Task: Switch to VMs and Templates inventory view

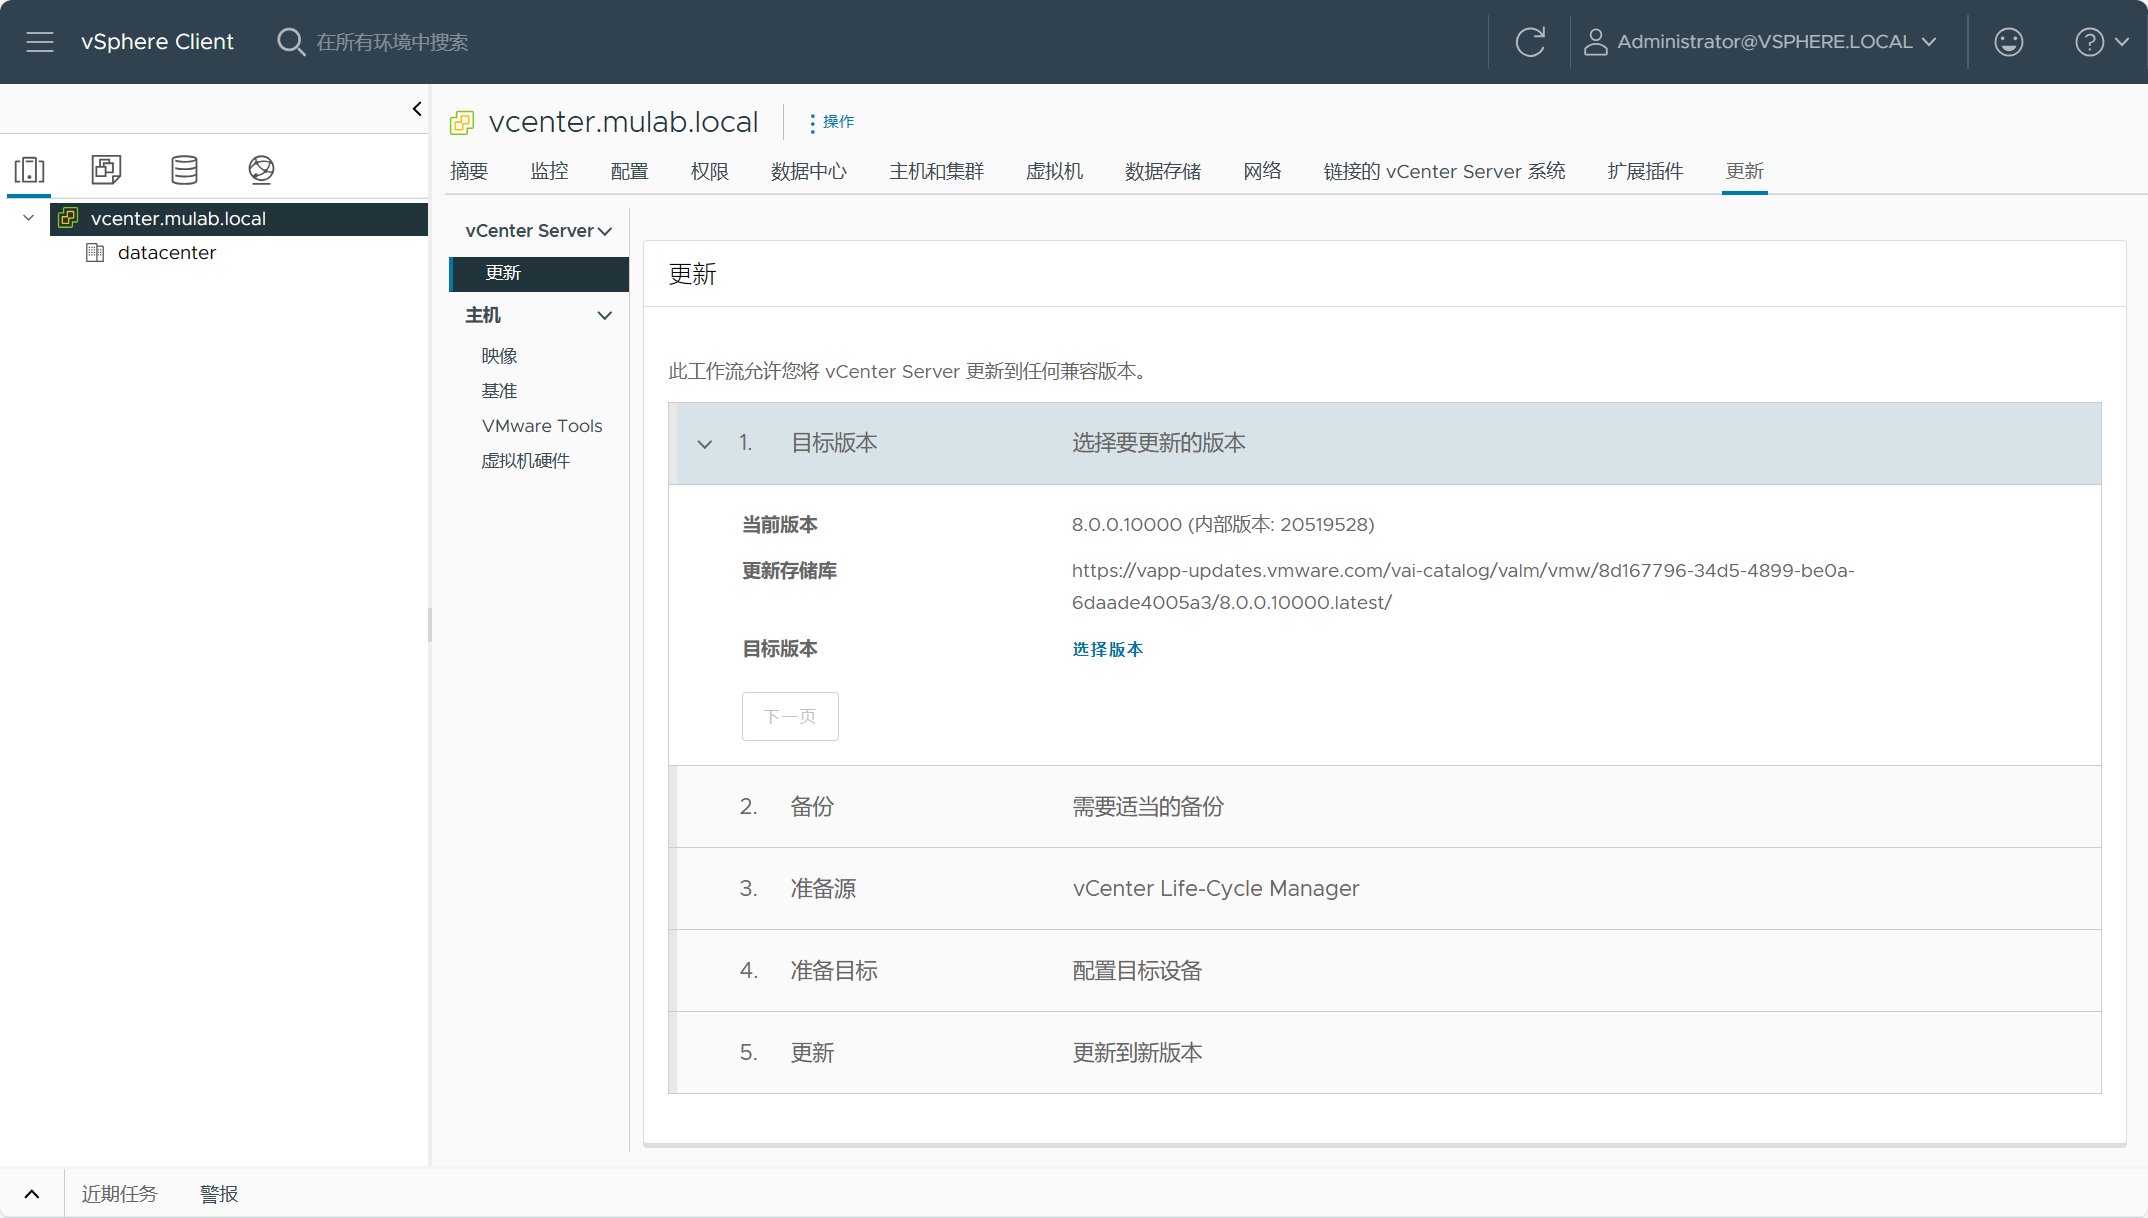Action: pos(106,169)
